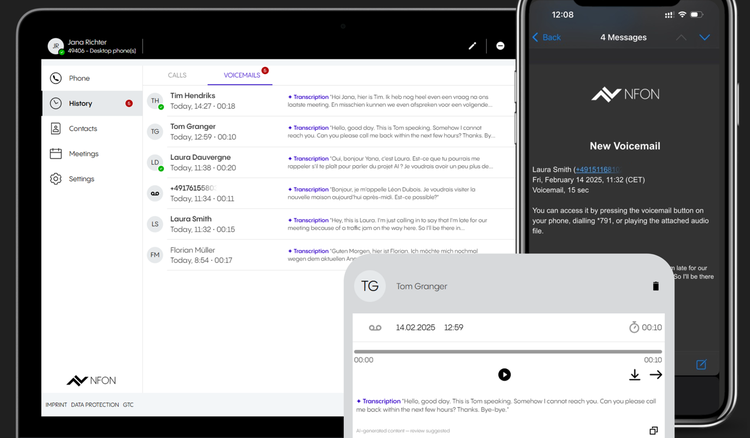Click the do-not-disturb status icon in the header

(500, 46)
